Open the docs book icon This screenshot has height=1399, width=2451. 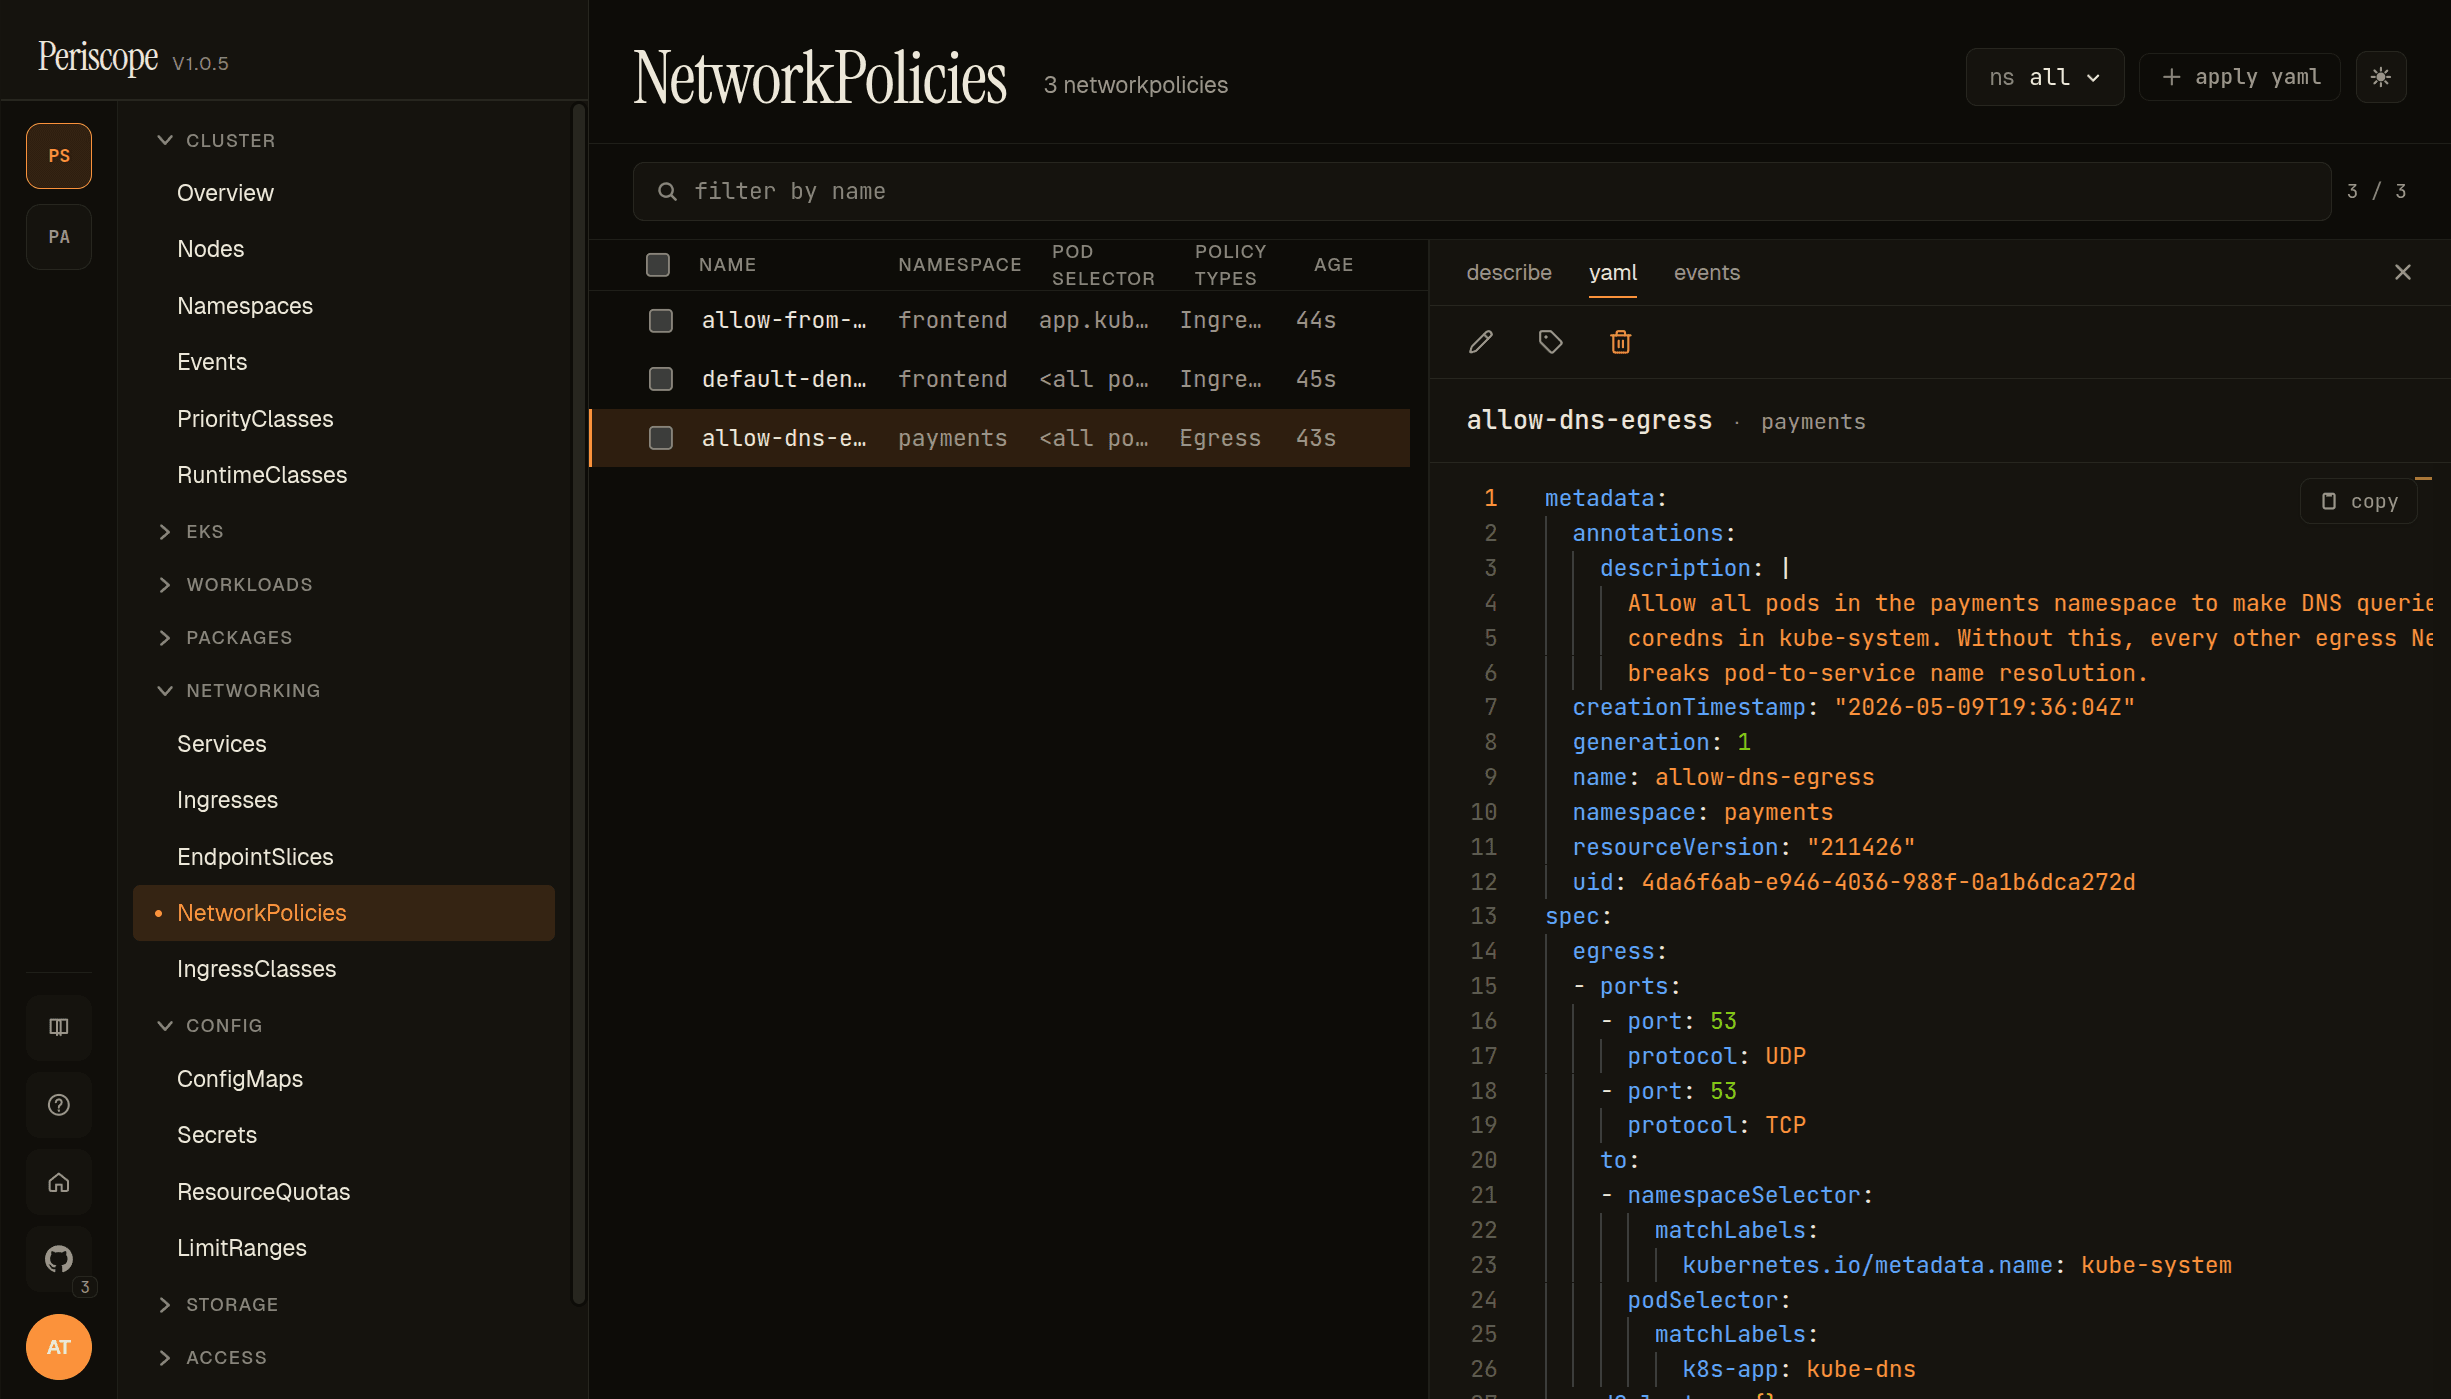pos(59,1027)
